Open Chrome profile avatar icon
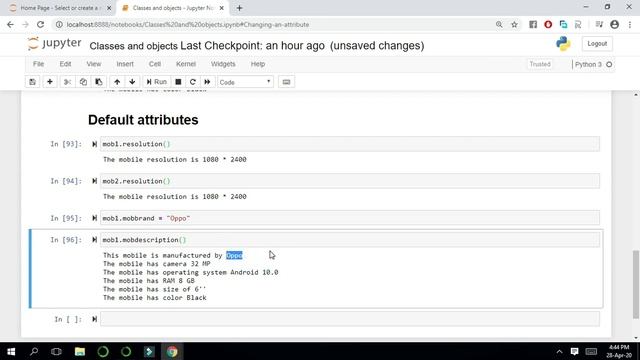This screenshot has width=640, height=360. click(x=614, y=24)
